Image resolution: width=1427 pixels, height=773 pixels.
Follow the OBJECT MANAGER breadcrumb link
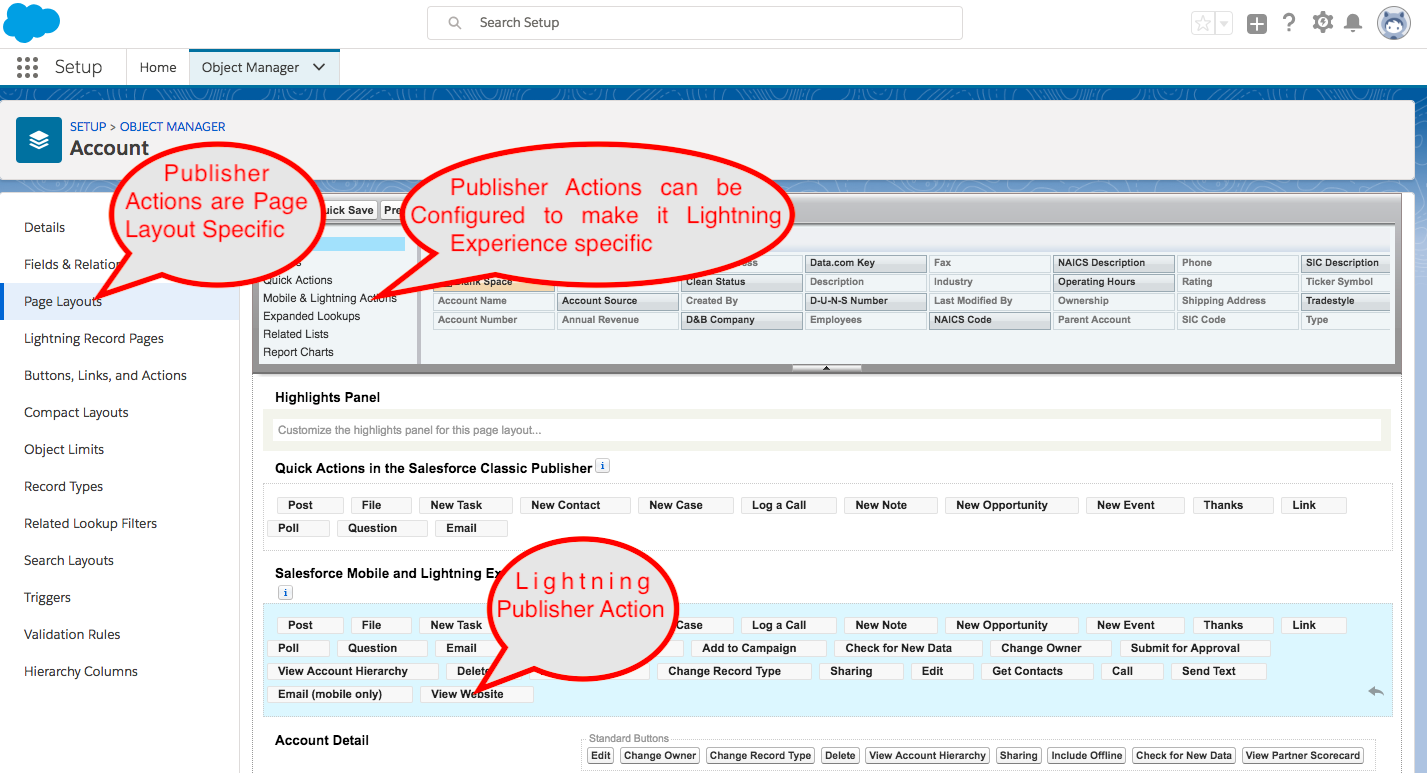tap(173, 127)
